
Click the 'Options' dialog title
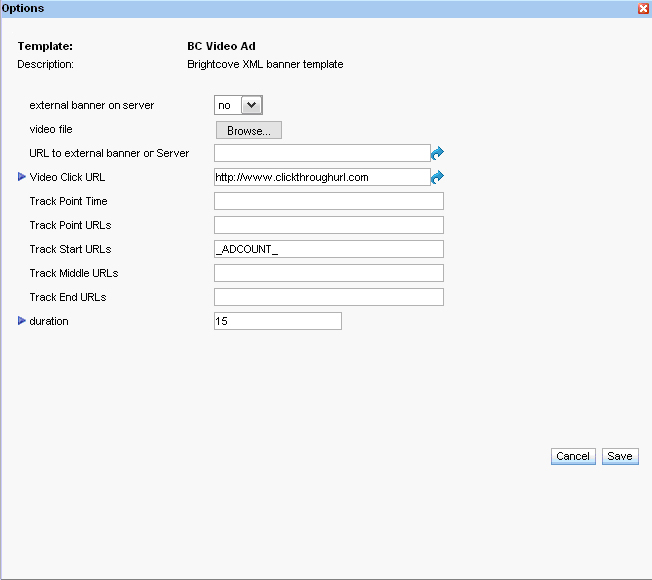tap(23, 8)
